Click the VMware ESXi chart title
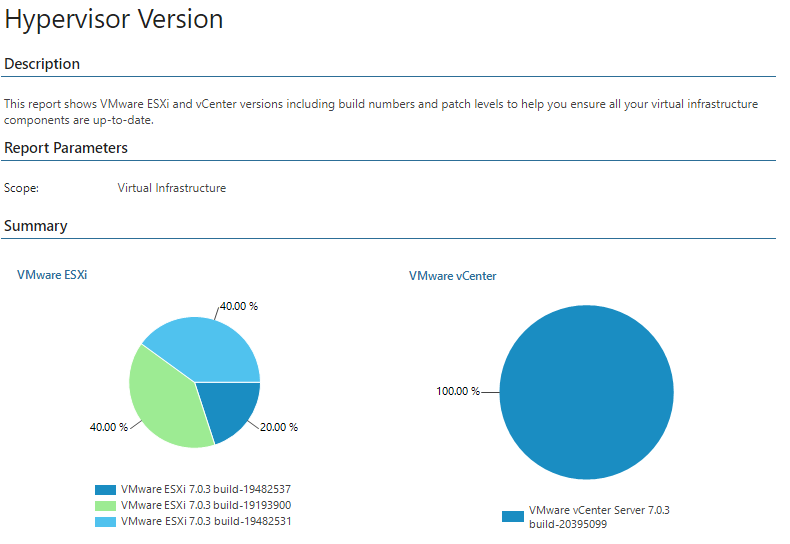 tap(52, 275)
